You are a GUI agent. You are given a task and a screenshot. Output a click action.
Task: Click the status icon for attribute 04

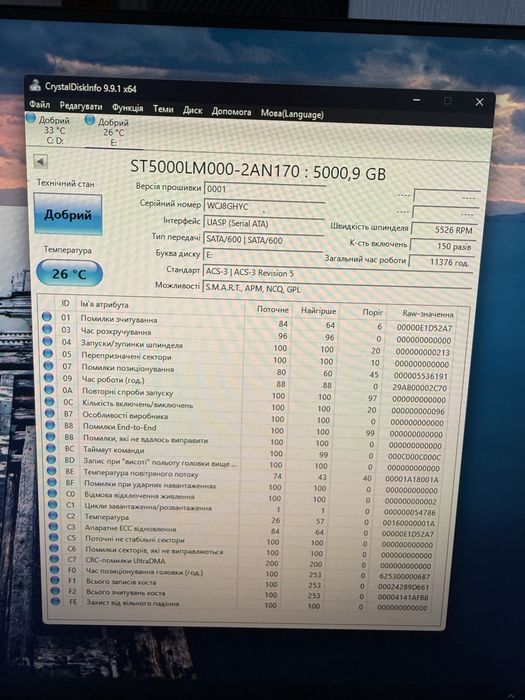(48, 341)
